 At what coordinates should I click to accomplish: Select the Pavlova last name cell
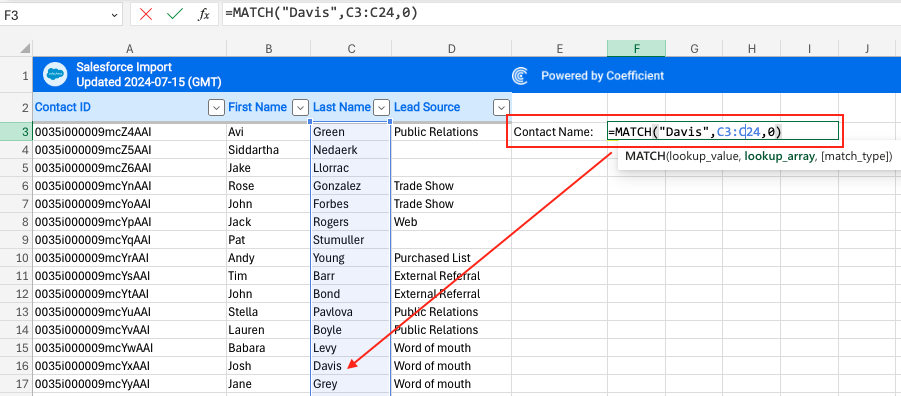[x=351, y=312]
